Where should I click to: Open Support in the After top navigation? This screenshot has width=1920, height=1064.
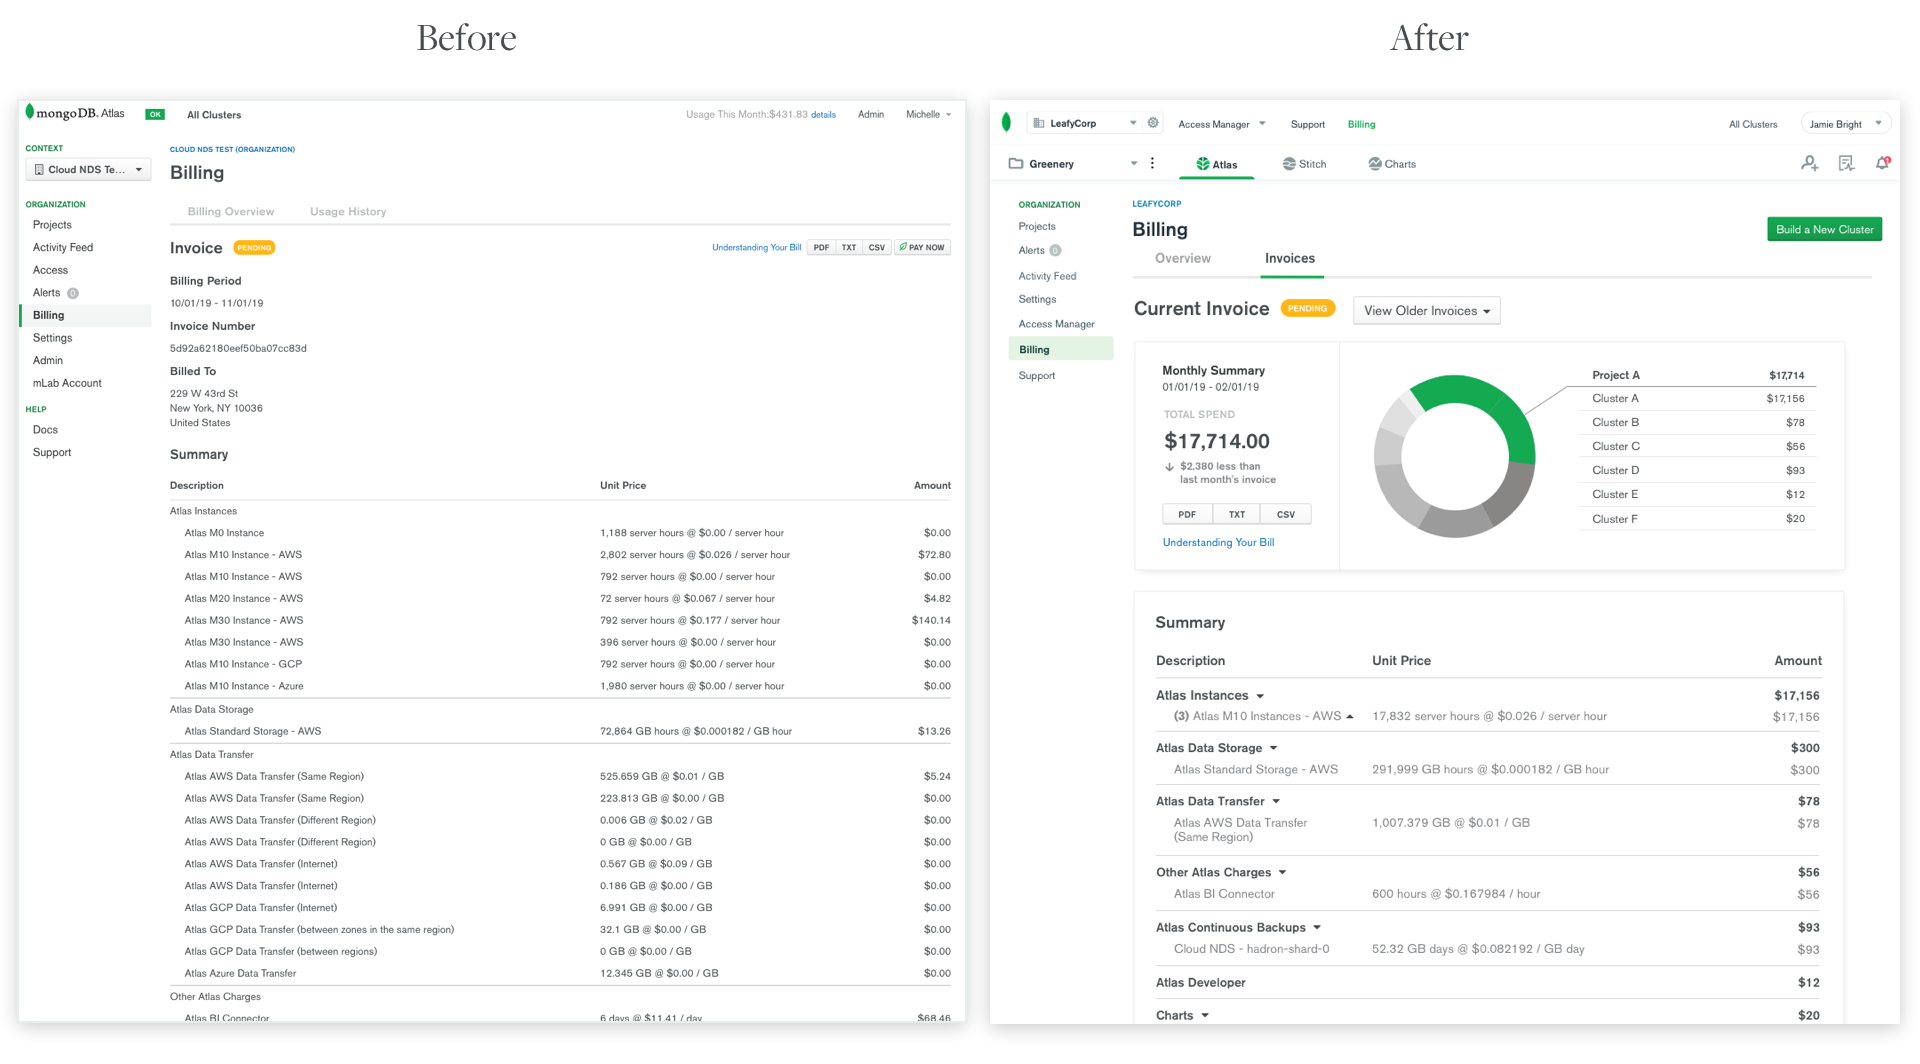click(x=1307, y=124)
